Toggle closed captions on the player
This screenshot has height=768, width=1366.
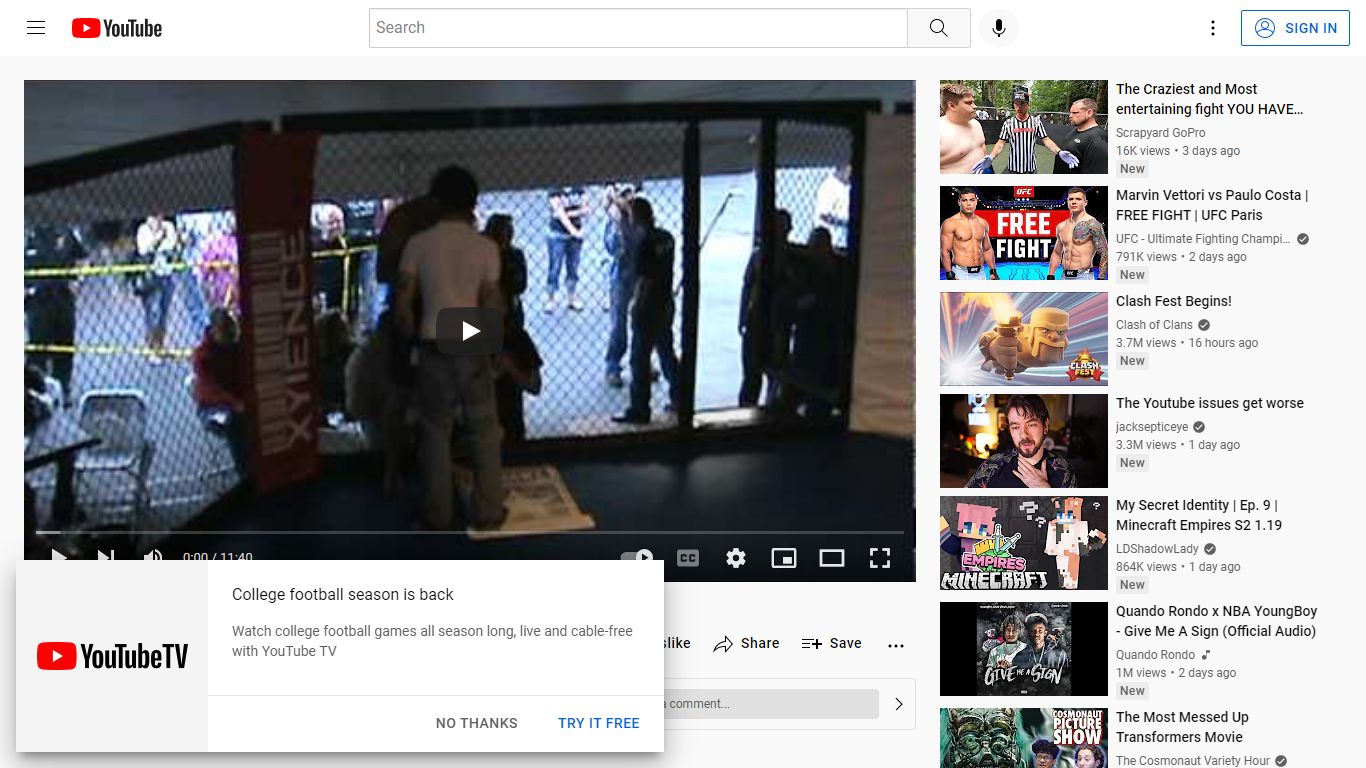coord(688,558)
